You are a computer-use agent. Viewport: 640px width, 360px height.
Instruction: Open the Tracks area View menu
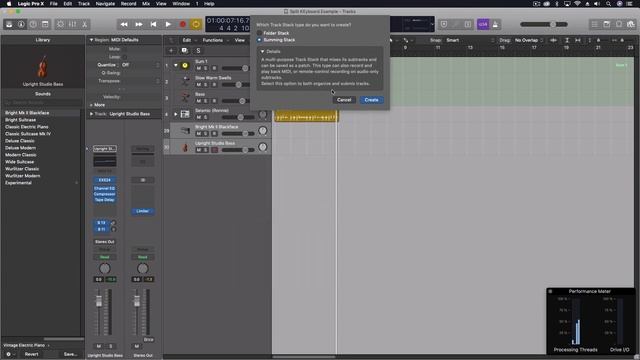(240, 40)
